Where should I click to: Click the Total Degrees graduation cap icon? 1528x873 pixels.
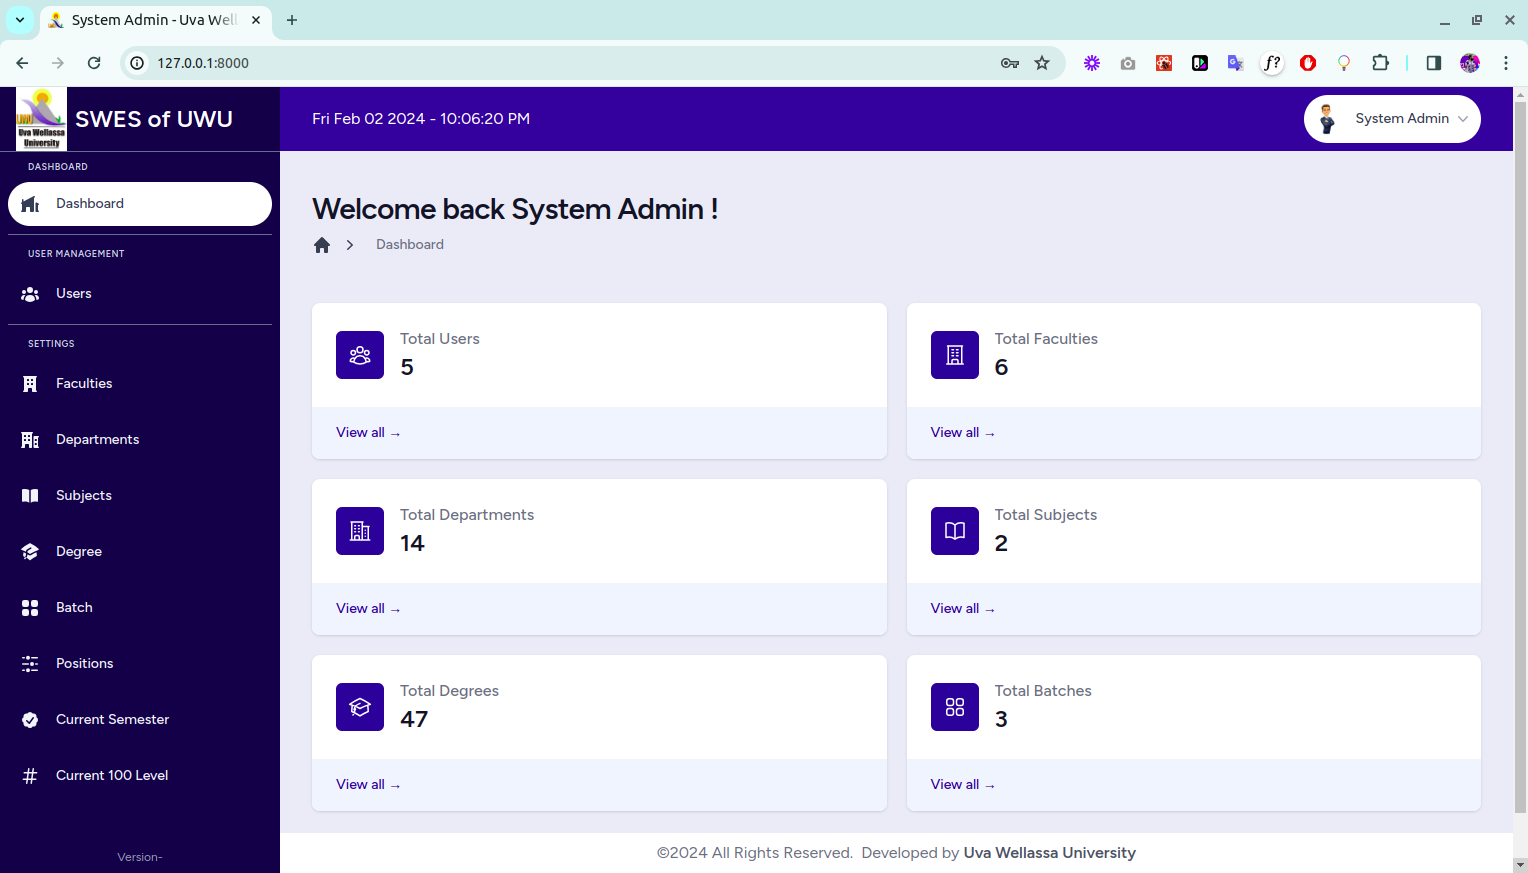(x=360, y=707)
